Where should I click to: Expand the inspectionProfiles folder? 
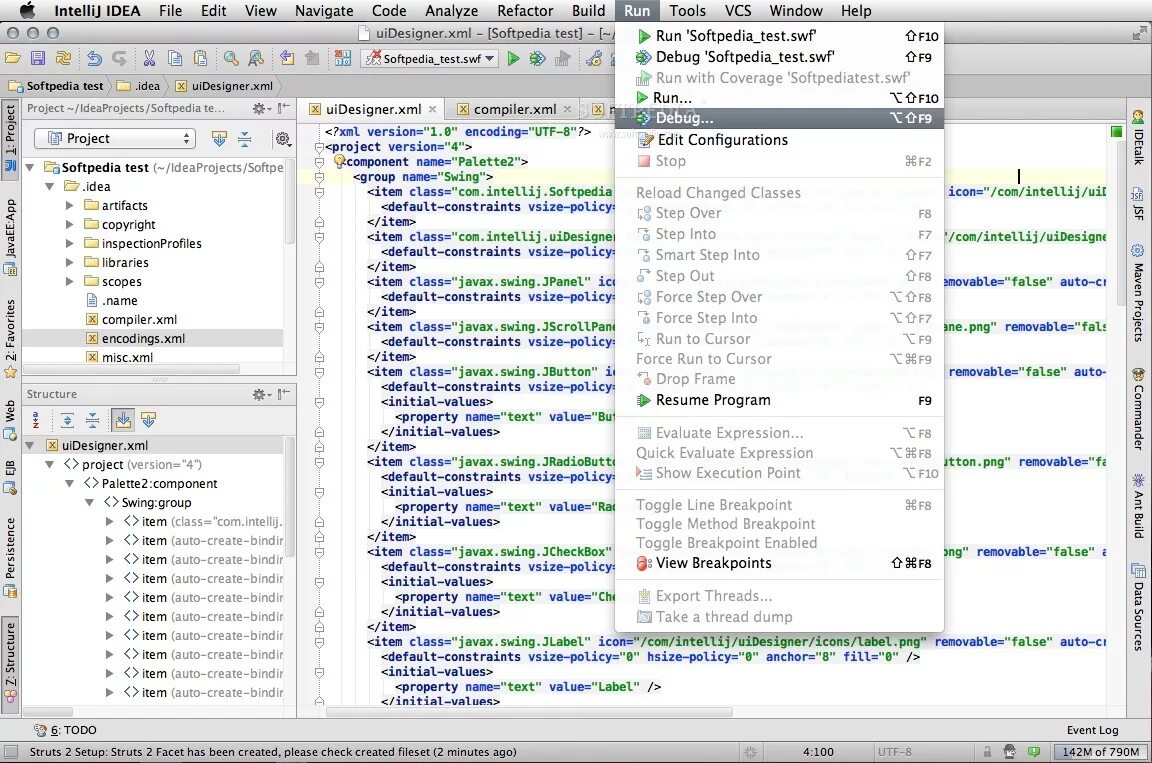[70, 243]
